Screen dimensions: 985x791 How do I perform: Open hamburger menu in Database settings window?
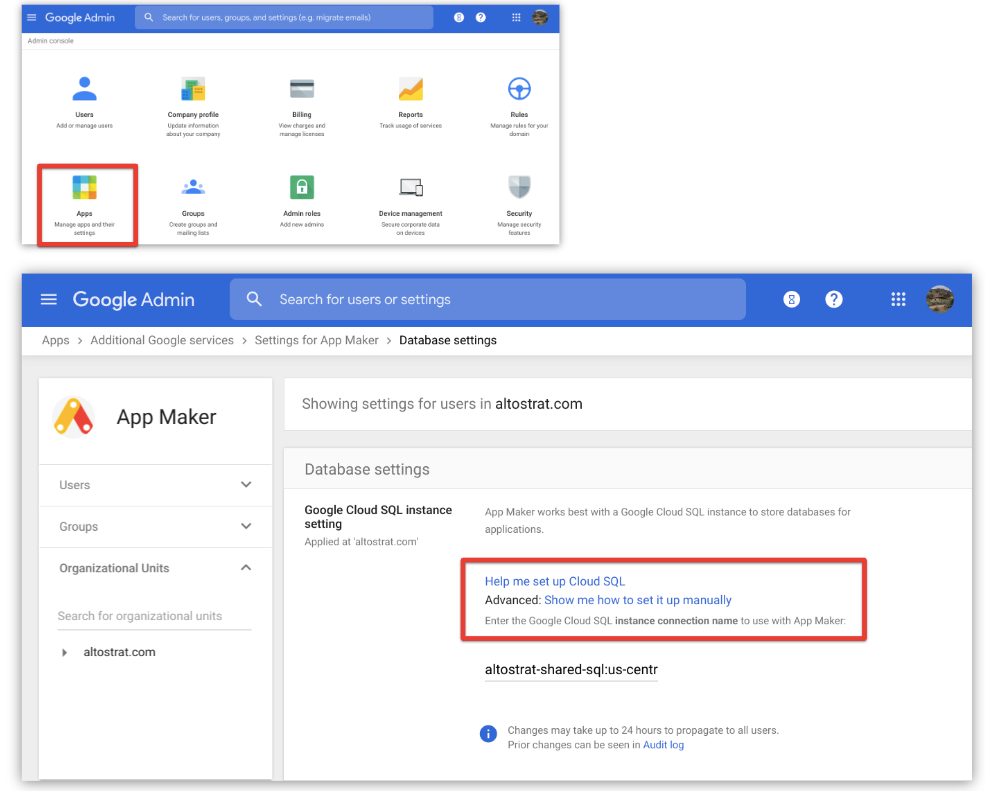pyautogui.click(x=48, y=300)
